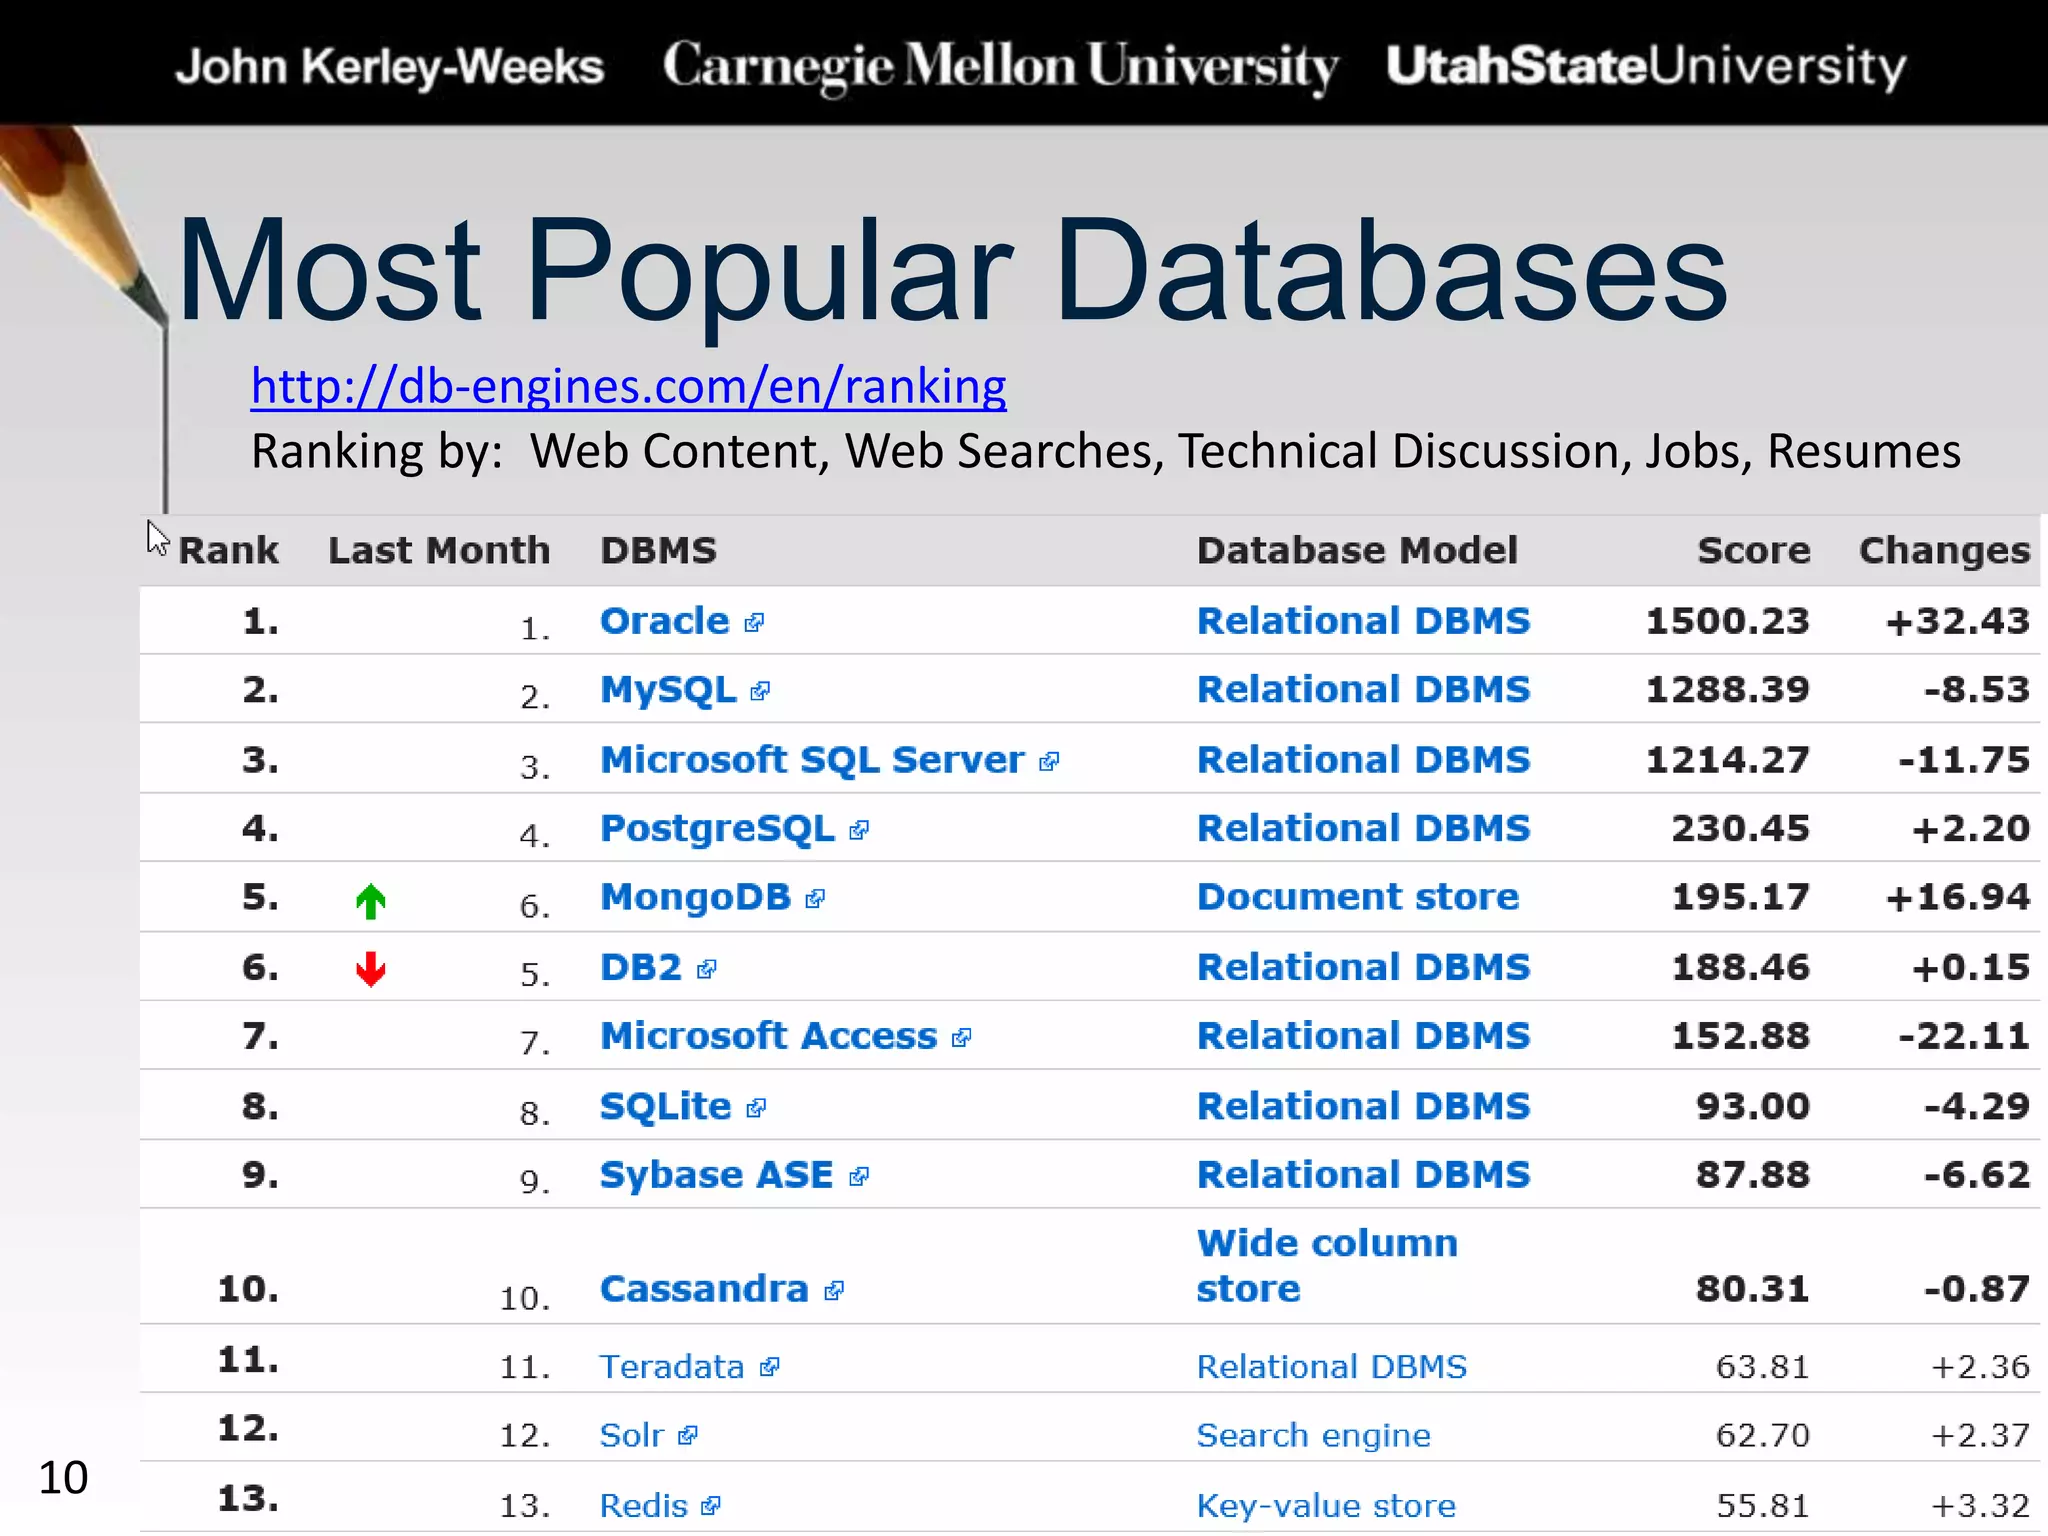Click external link icon beside Microsoft Access
Screen dimensions: 2048x1536
[962, 1038]
